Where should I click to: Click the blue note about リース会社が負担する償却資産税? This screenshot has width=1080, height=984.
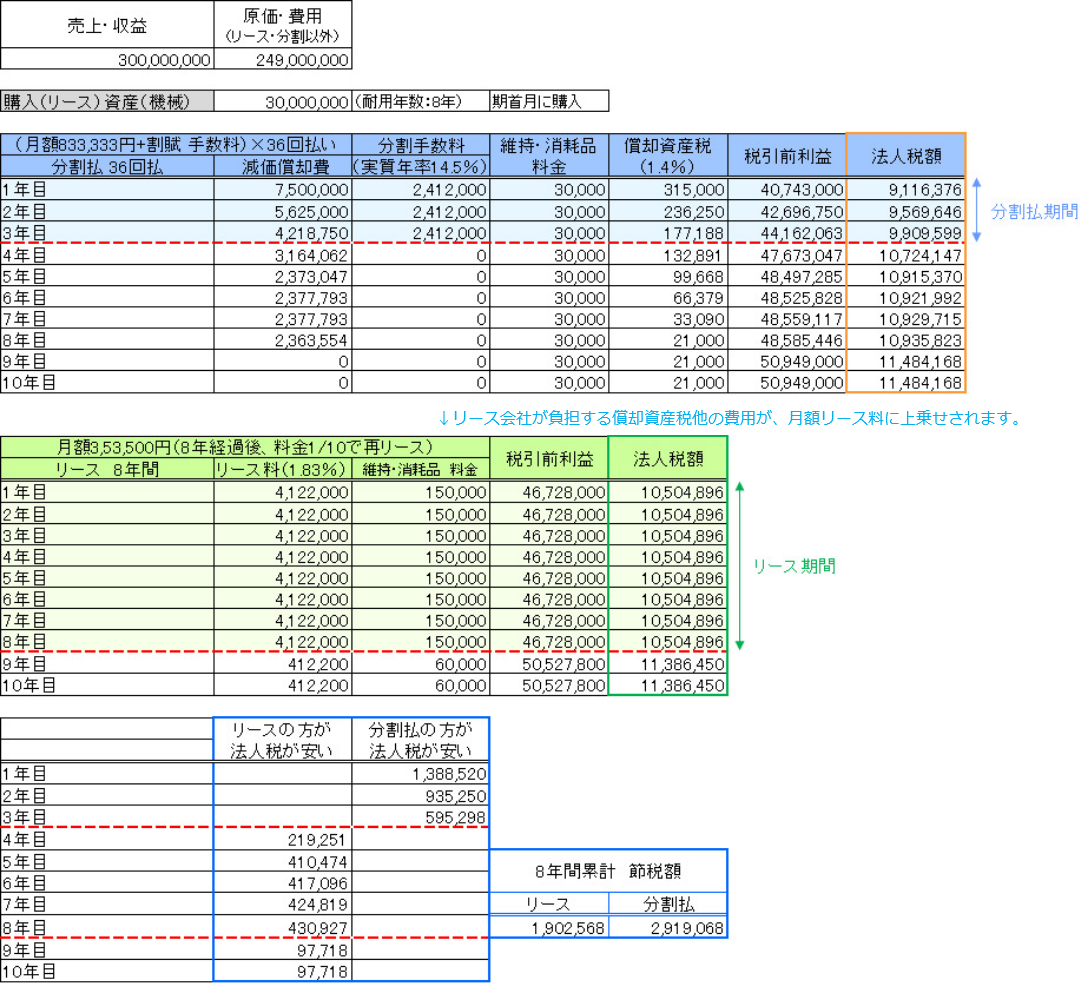(x=731, y=417)
